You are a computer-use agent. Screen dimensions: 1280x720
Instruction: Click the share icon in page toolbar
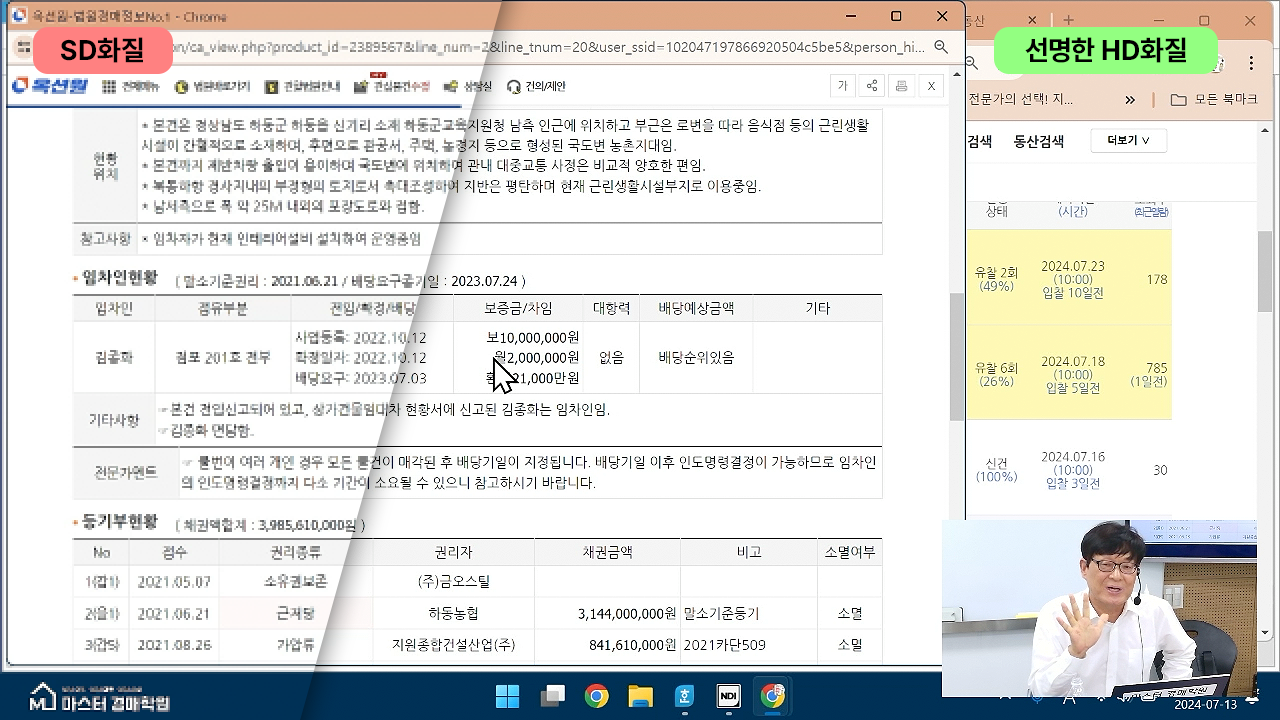[872, 86]
